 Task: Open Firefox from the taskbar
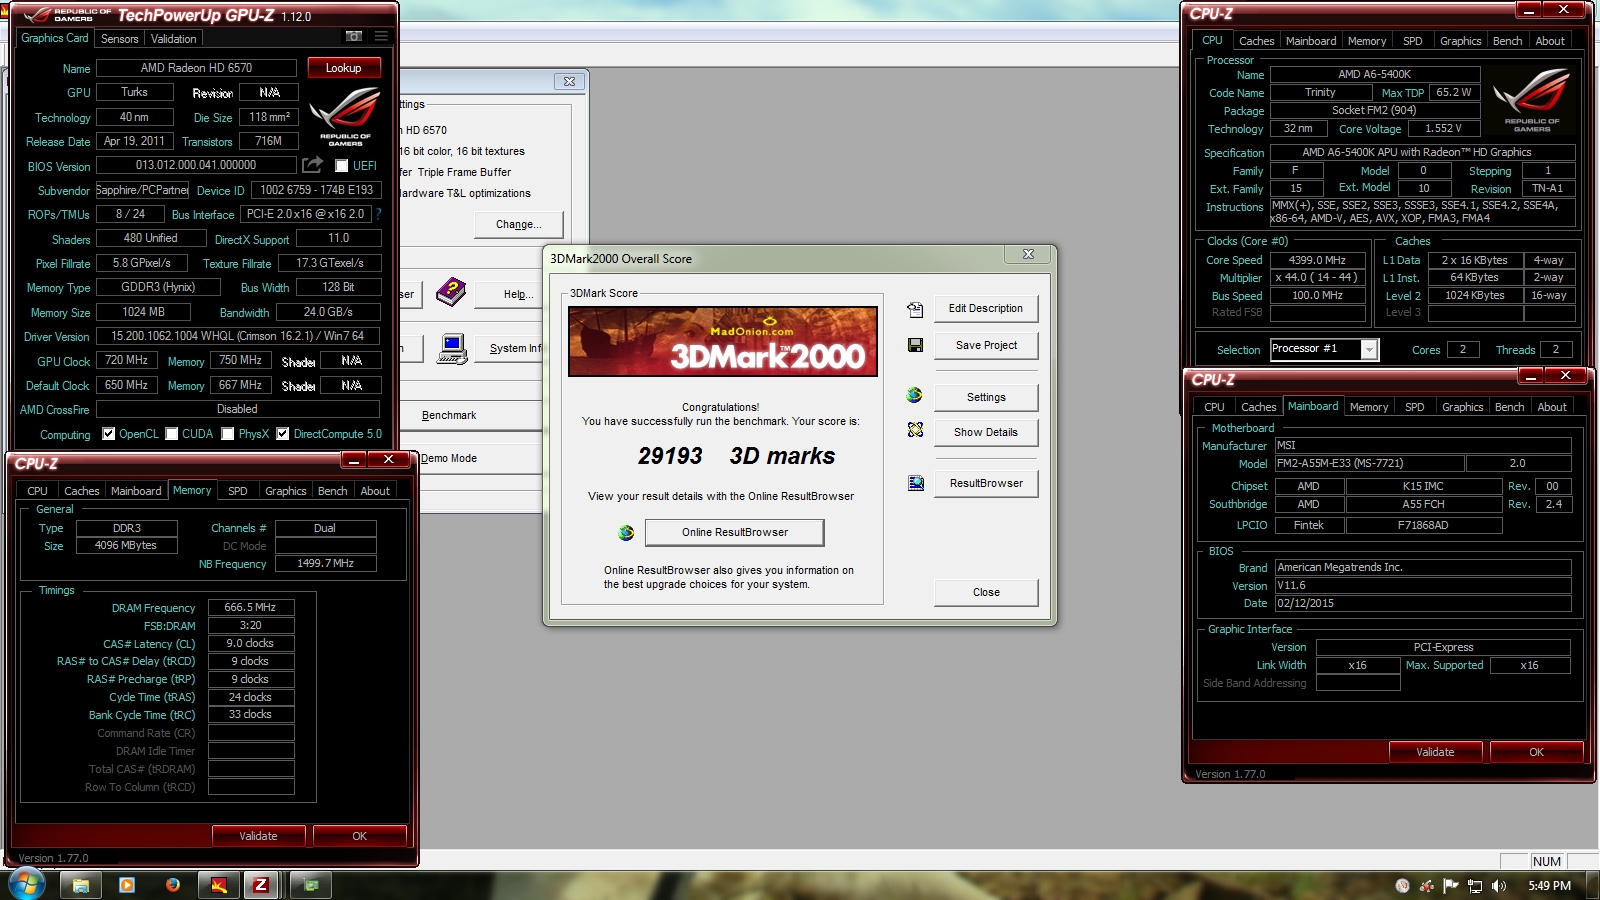point(173,885)
